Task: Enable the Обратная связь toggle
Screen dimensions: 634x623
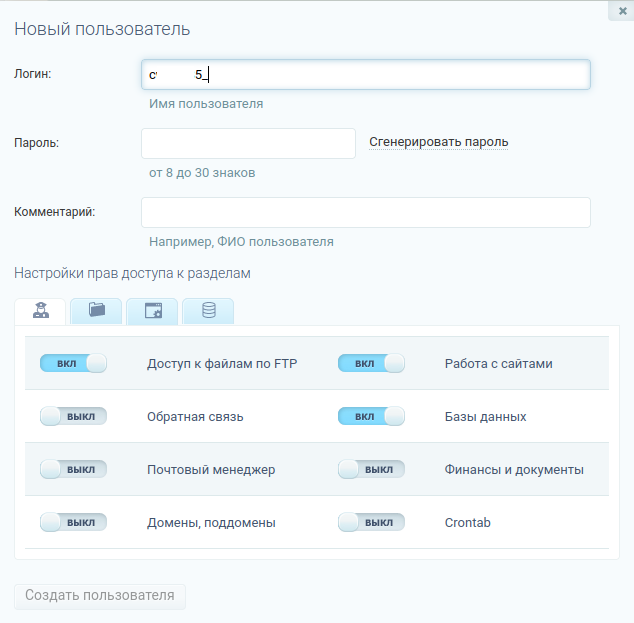Action: (x=73, y=416)
